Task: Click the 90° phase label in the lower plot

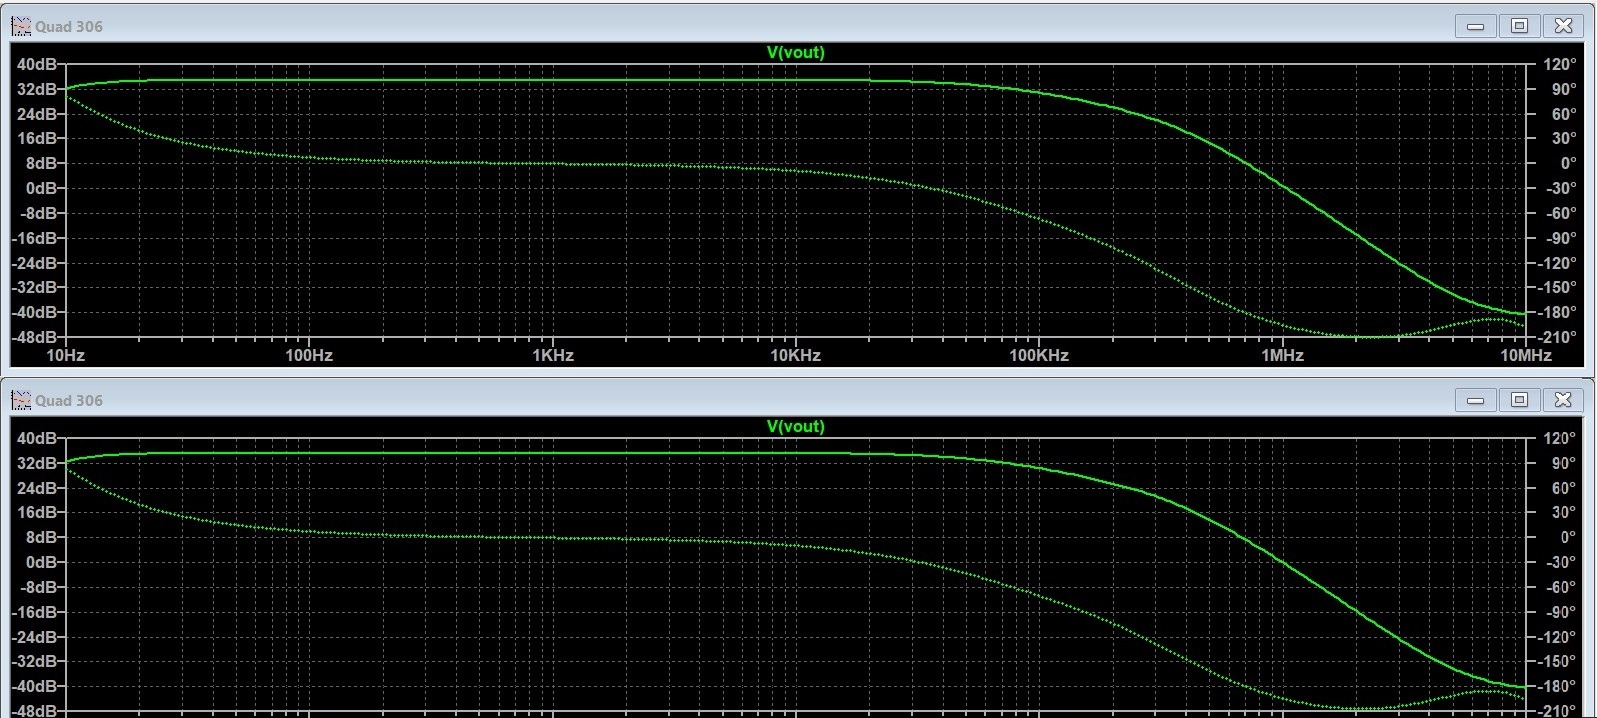Action: (1563, 463)
